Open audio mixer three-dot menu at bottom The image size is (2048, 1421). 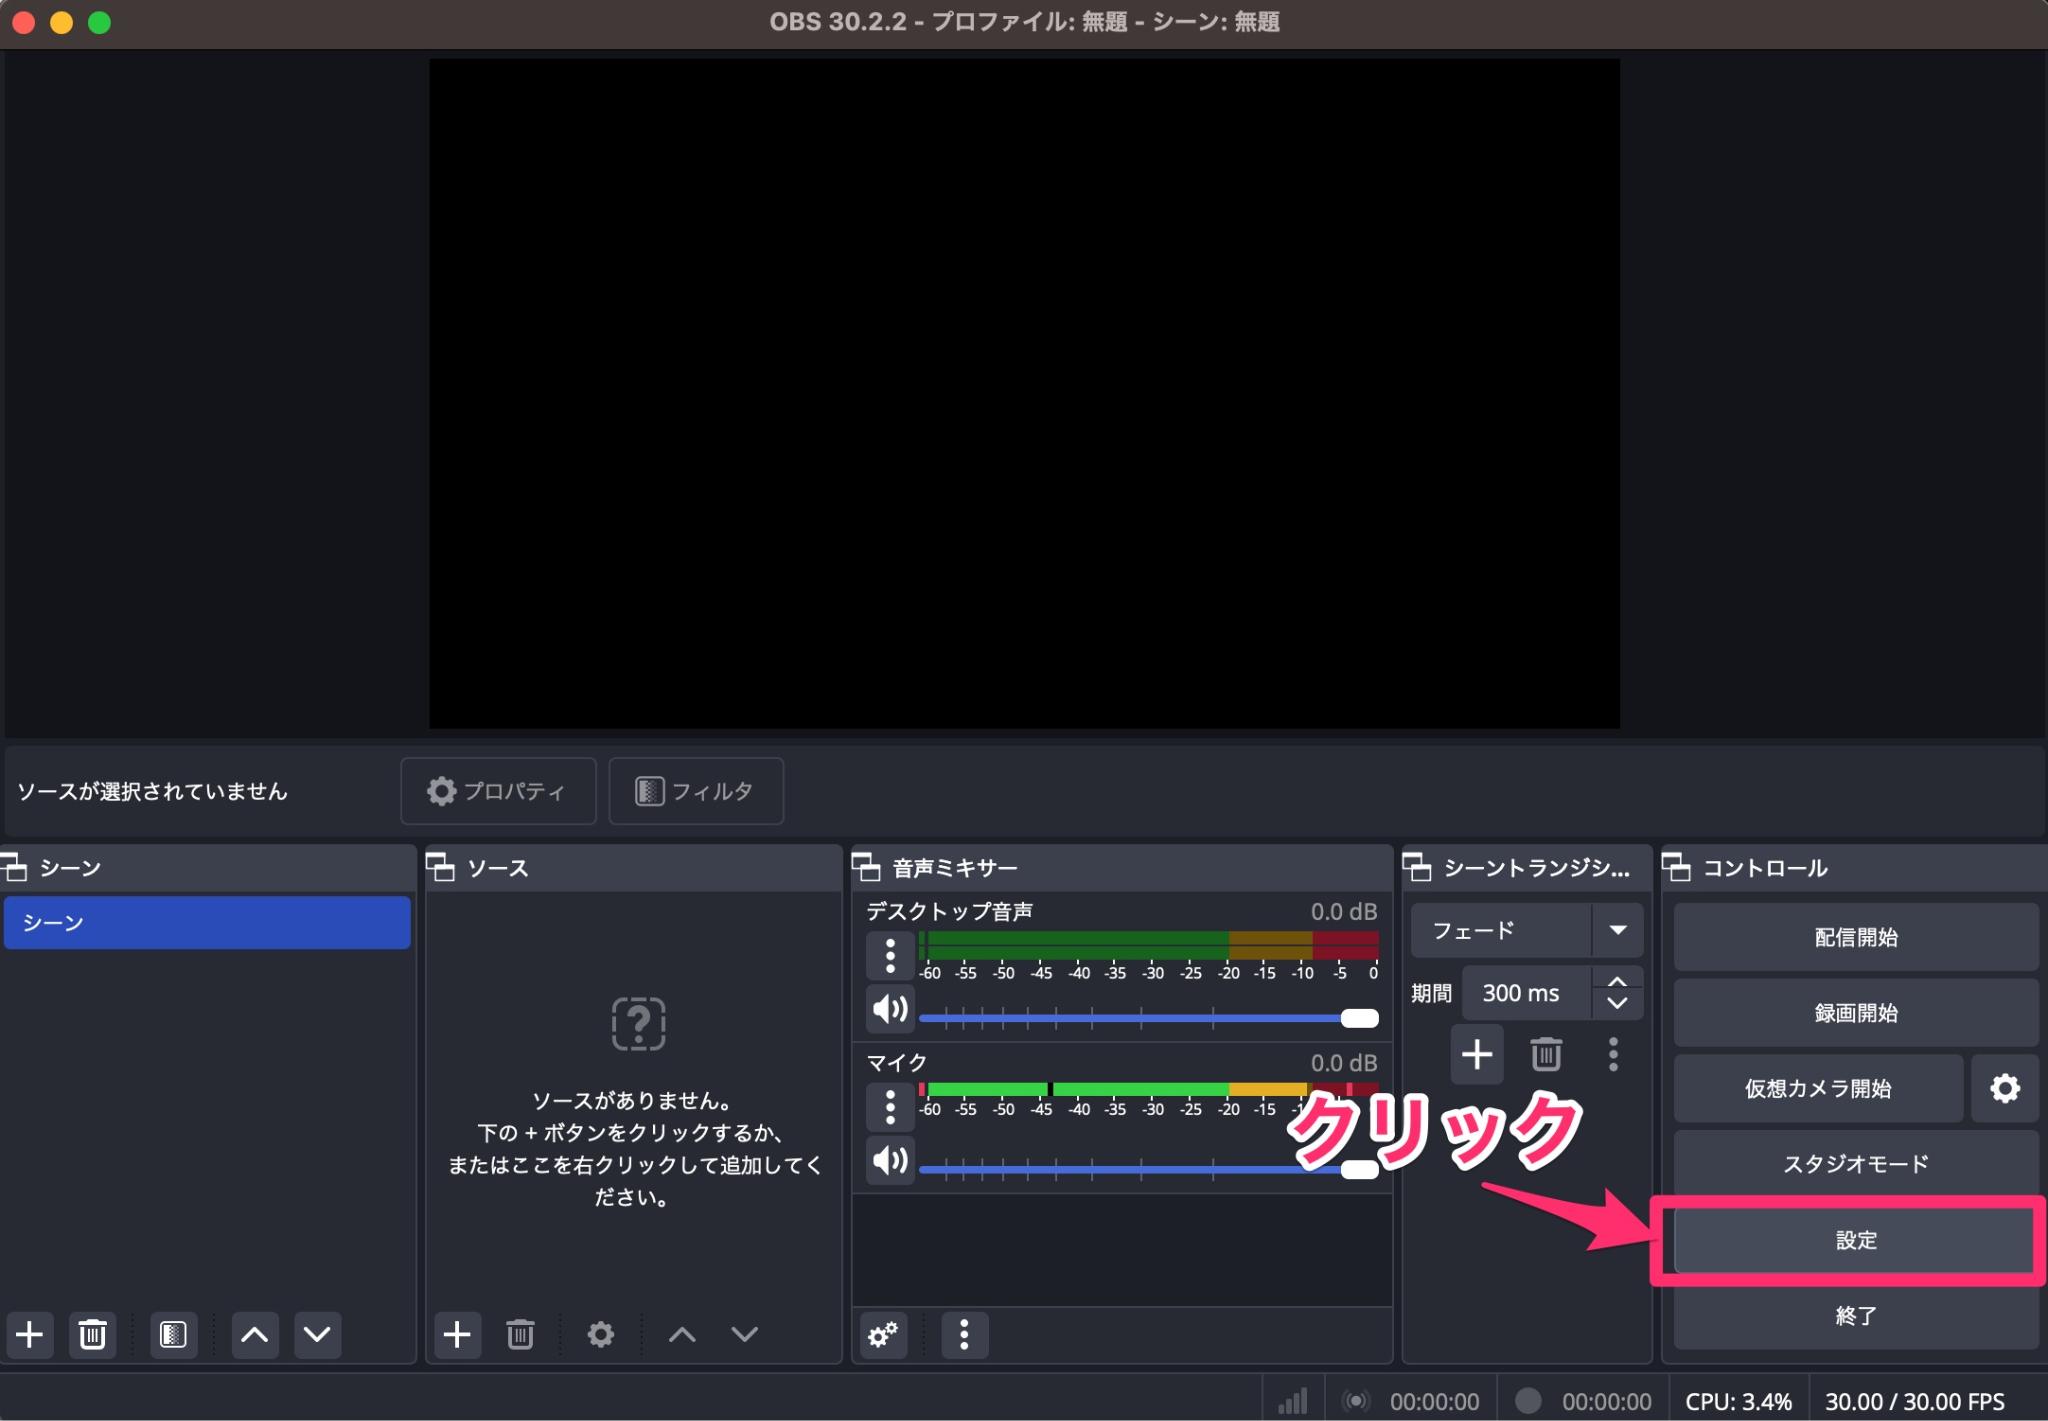click(964, 1334)
